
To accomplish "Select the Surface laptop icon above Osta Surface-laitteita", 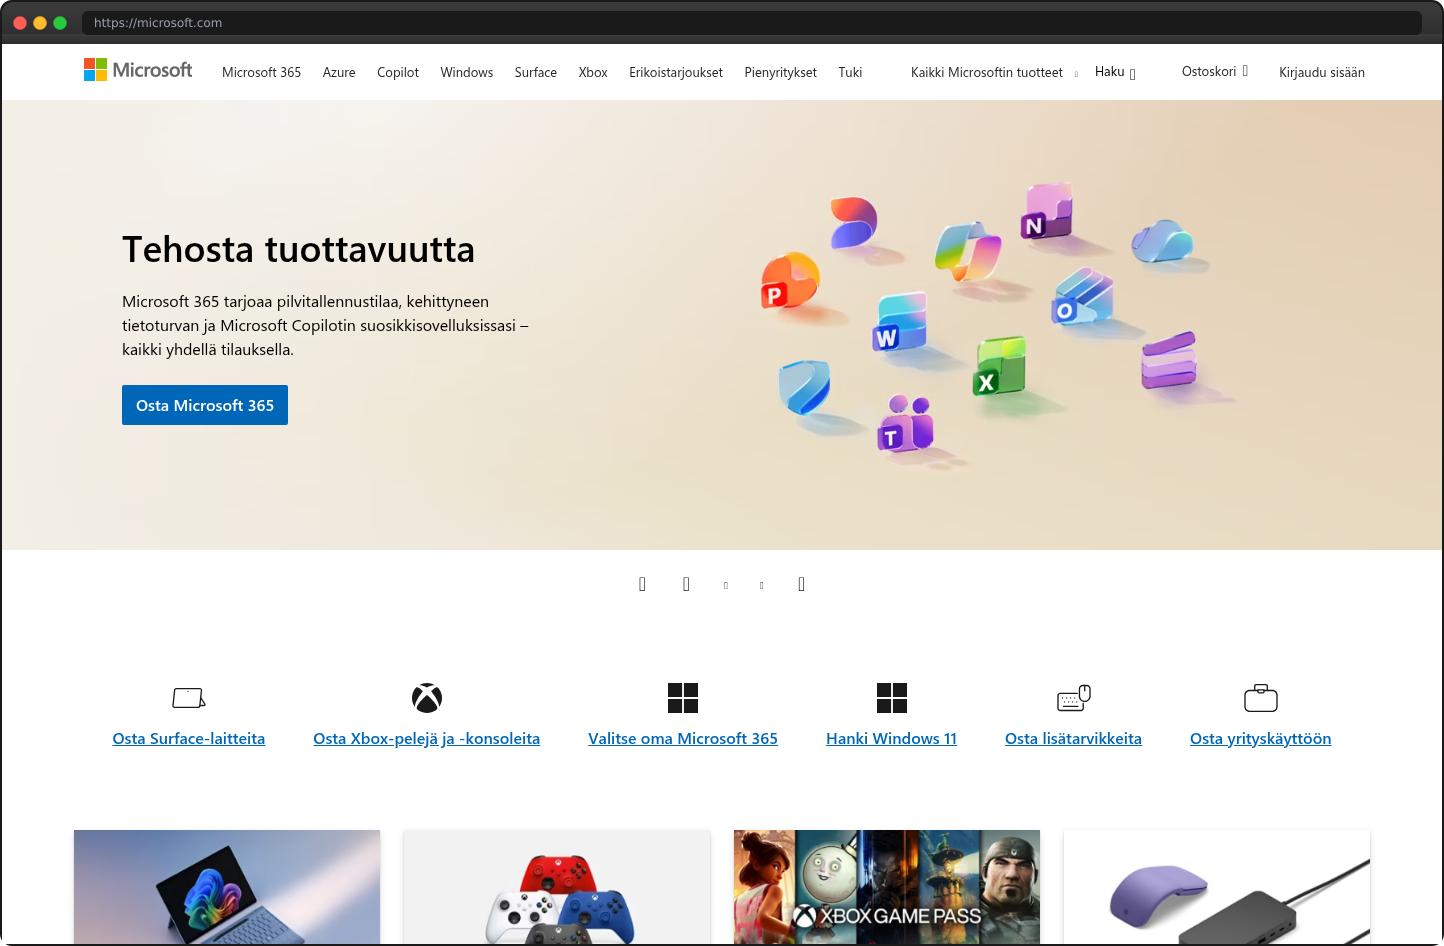I will coord(188,697).
